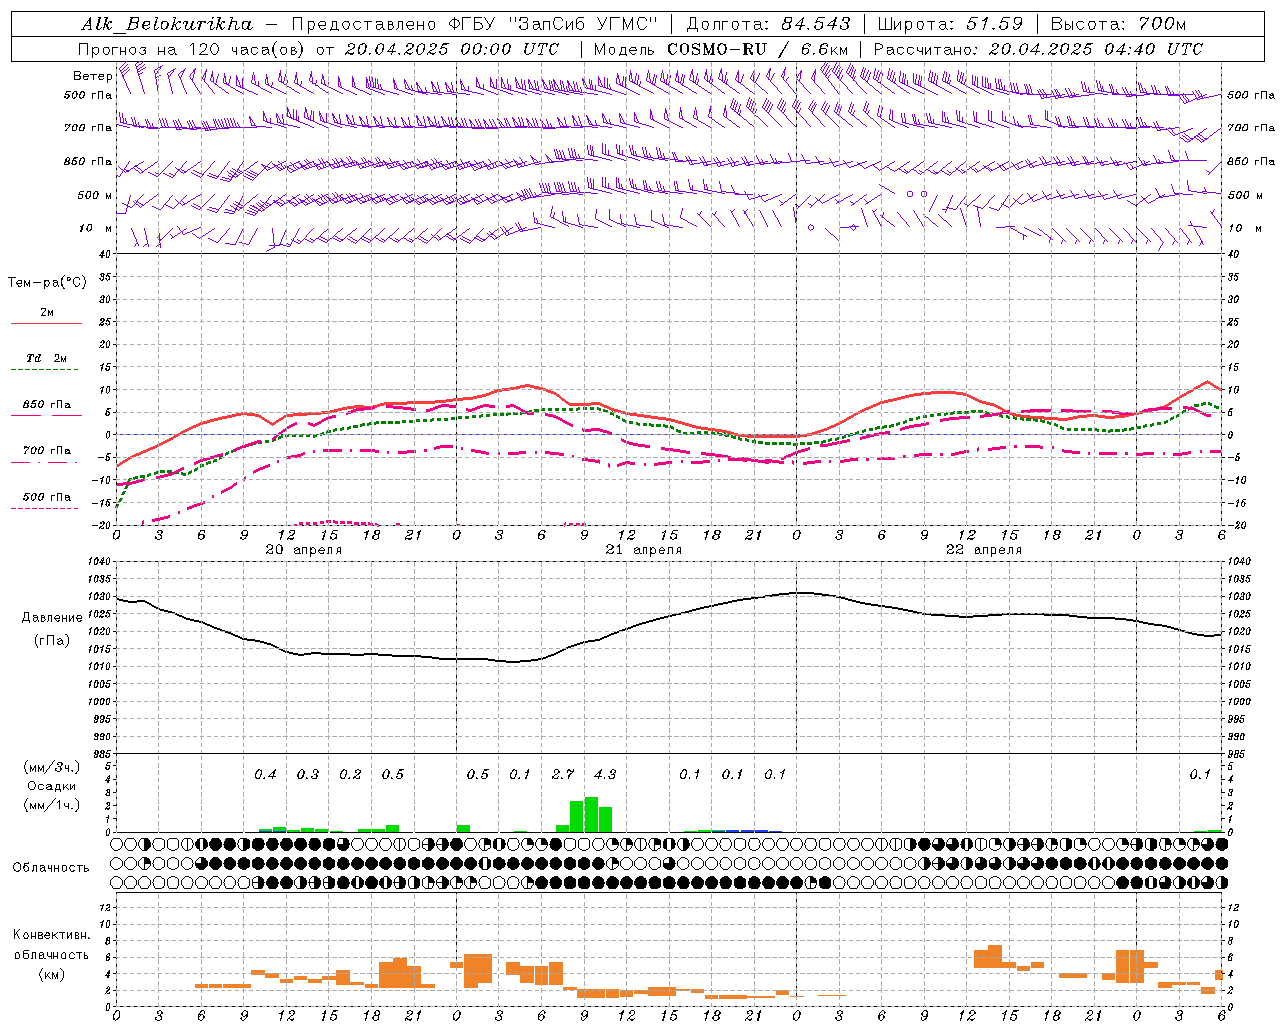The image size is (1280, 1024).
Task: Click the '700 гПа' temperature legend entry
Action: (x=46, y=450)
